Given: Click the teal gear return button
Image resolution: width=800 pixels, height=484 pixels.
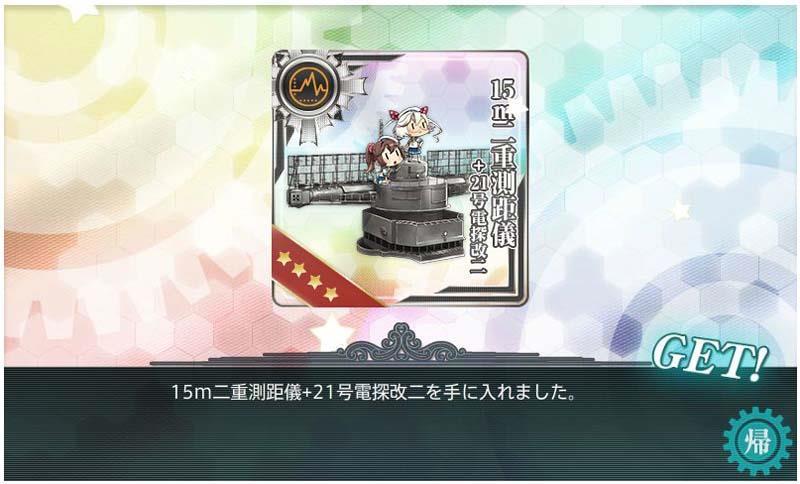Looking at the screenshot, I should click(x=757, y=441).
